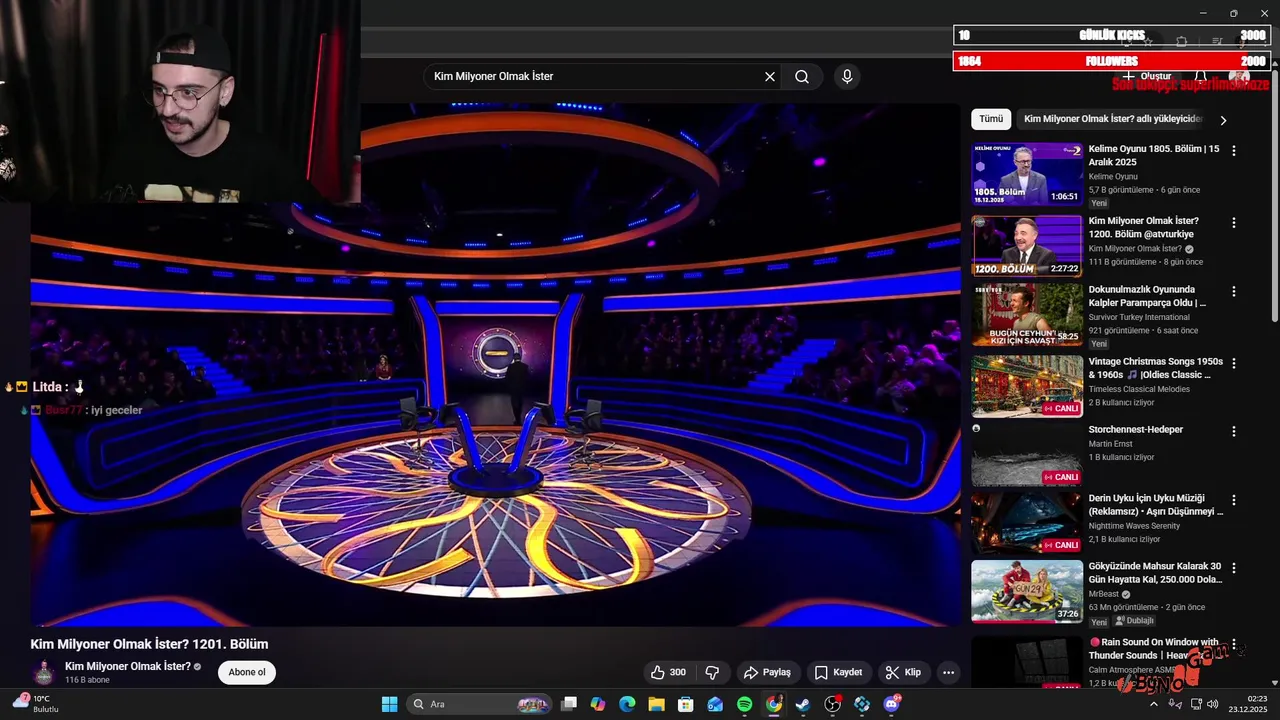Open options for 1200. Bölüm video

click(x=1233, y=223)
